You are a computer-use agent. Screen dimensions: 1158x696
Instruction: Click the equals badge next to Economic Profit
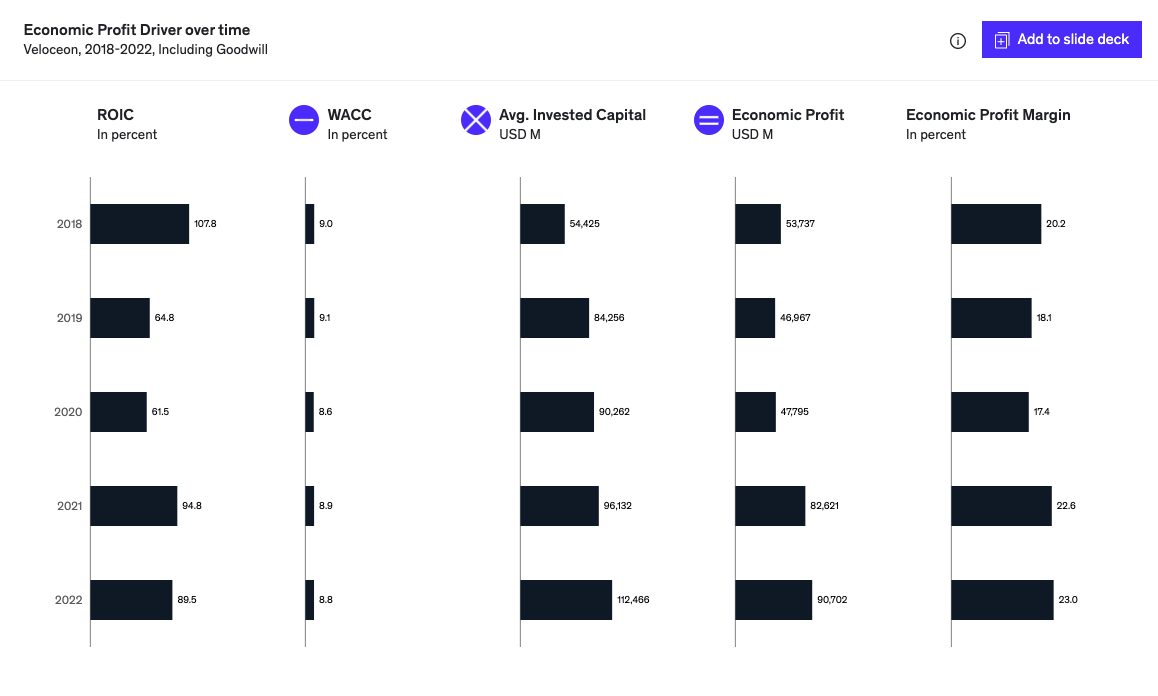(709, 120)
